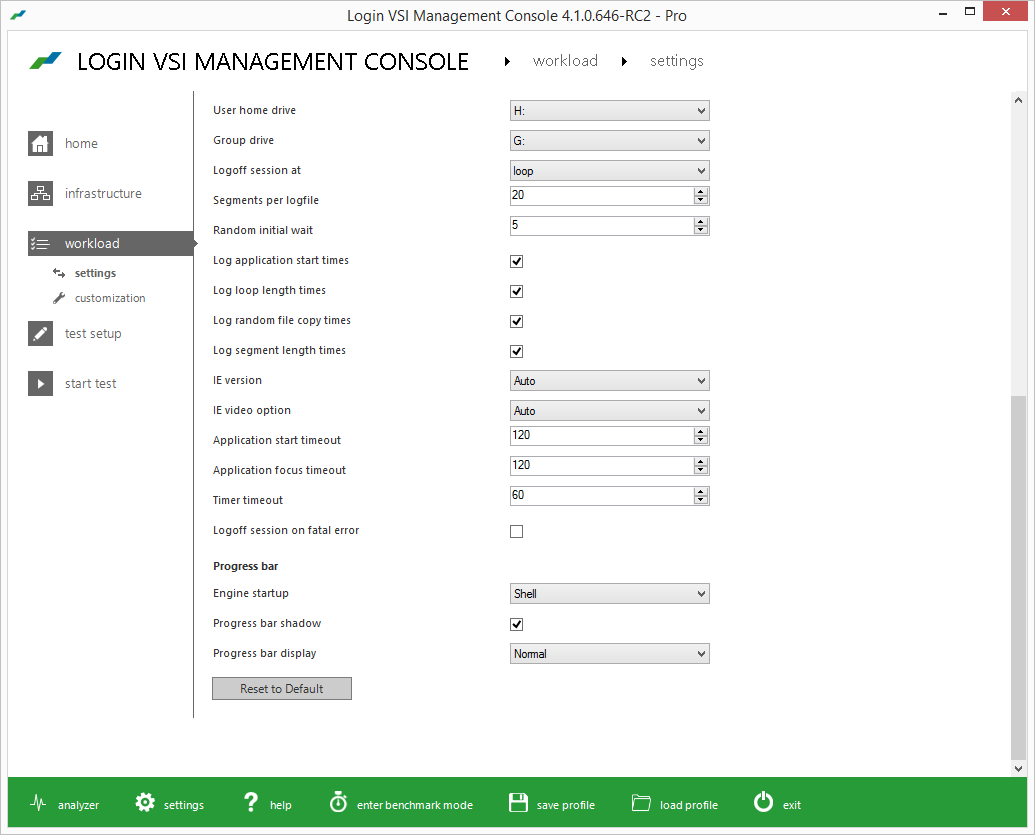Click vertical scrollbar thumb
The height and width of the screenshot is (835, 1035).
coord(1018,578)
